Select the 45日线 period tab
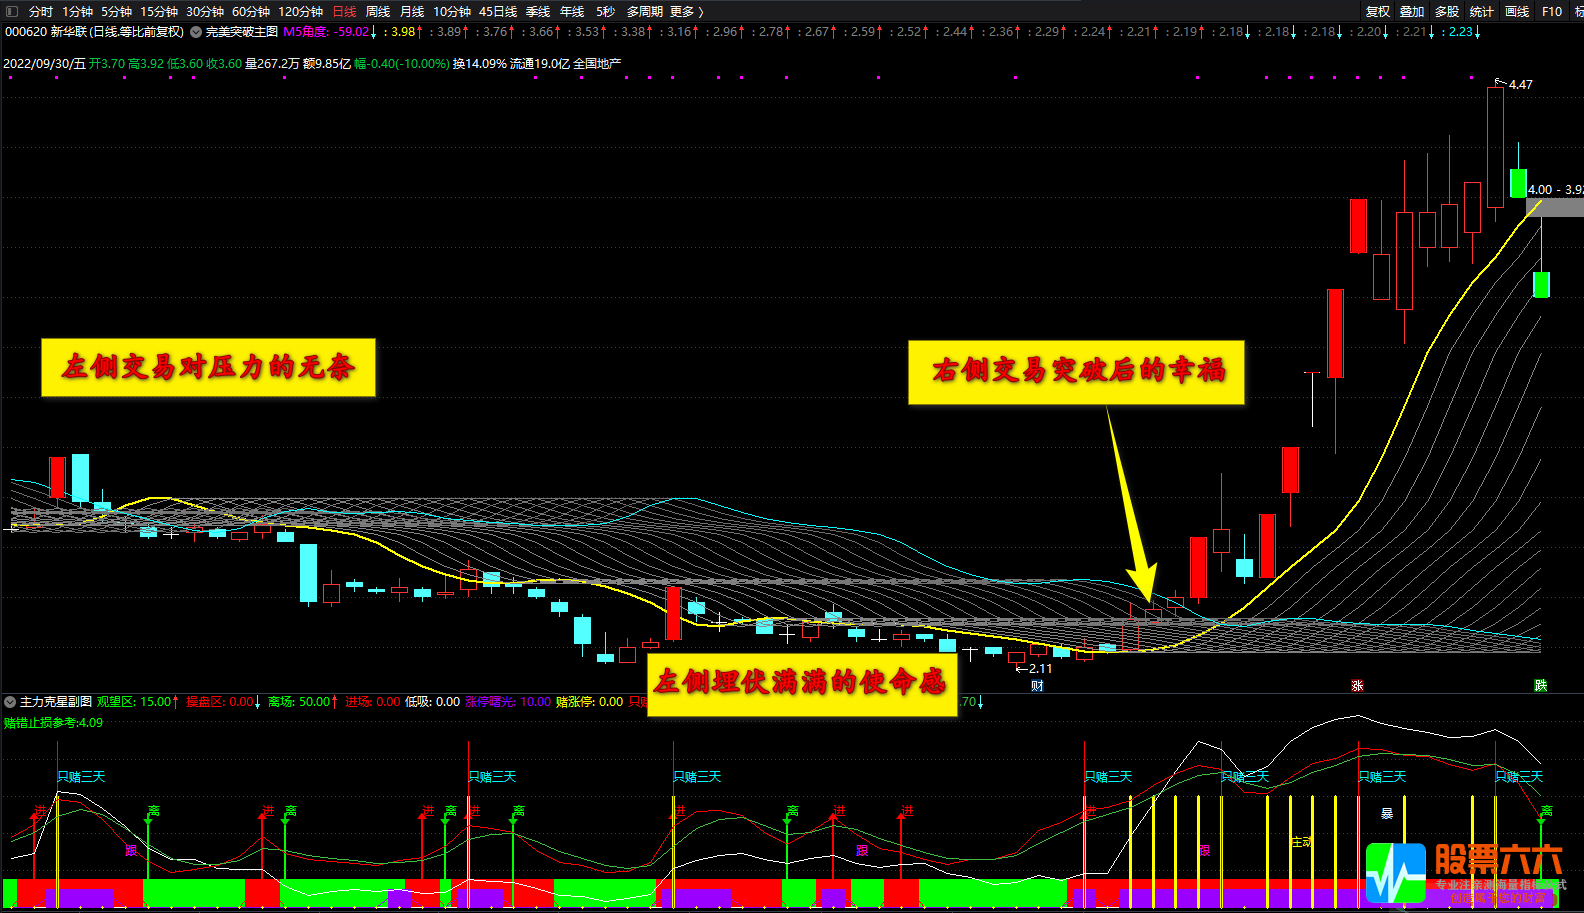1584x913 pixels. click(x=498, y=11)
